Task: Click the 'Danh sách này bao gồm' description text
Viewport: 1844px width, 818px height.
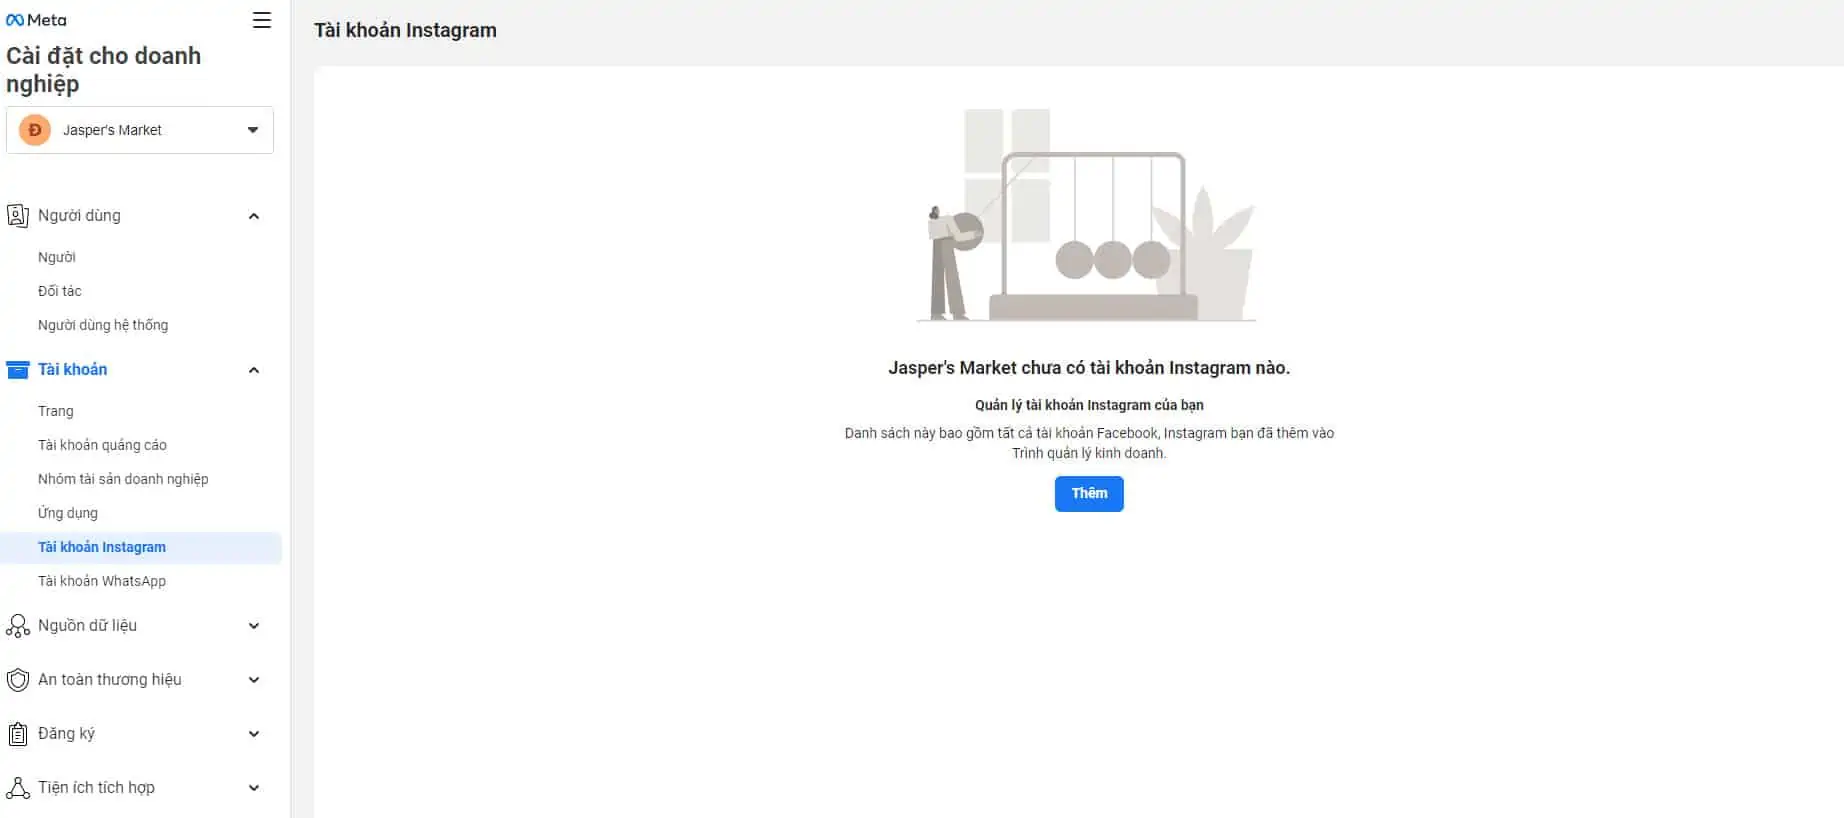Action: pyautogui.click(x=1089, y=443)
